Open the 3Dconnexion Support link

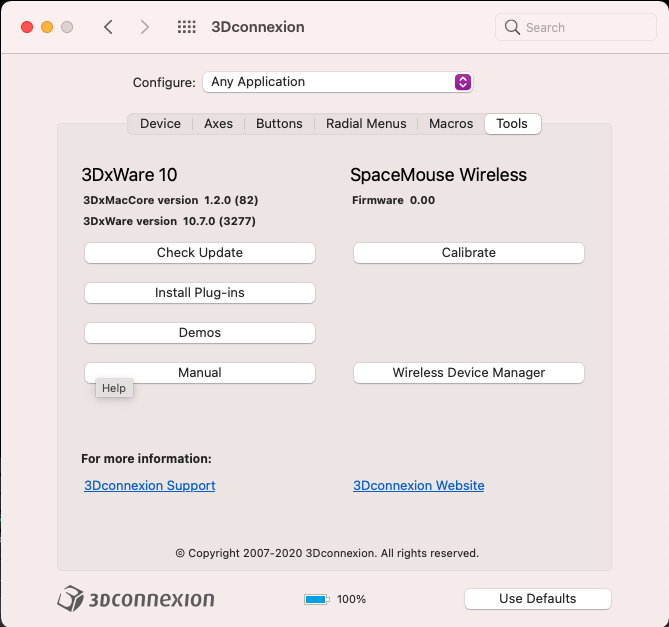(150, 485)
